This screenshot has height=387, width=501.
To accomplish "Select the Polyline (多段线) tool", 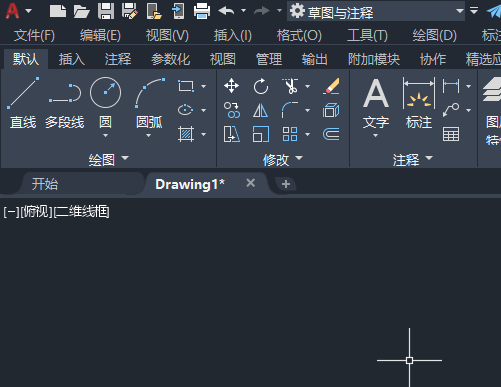I will 64,102.
